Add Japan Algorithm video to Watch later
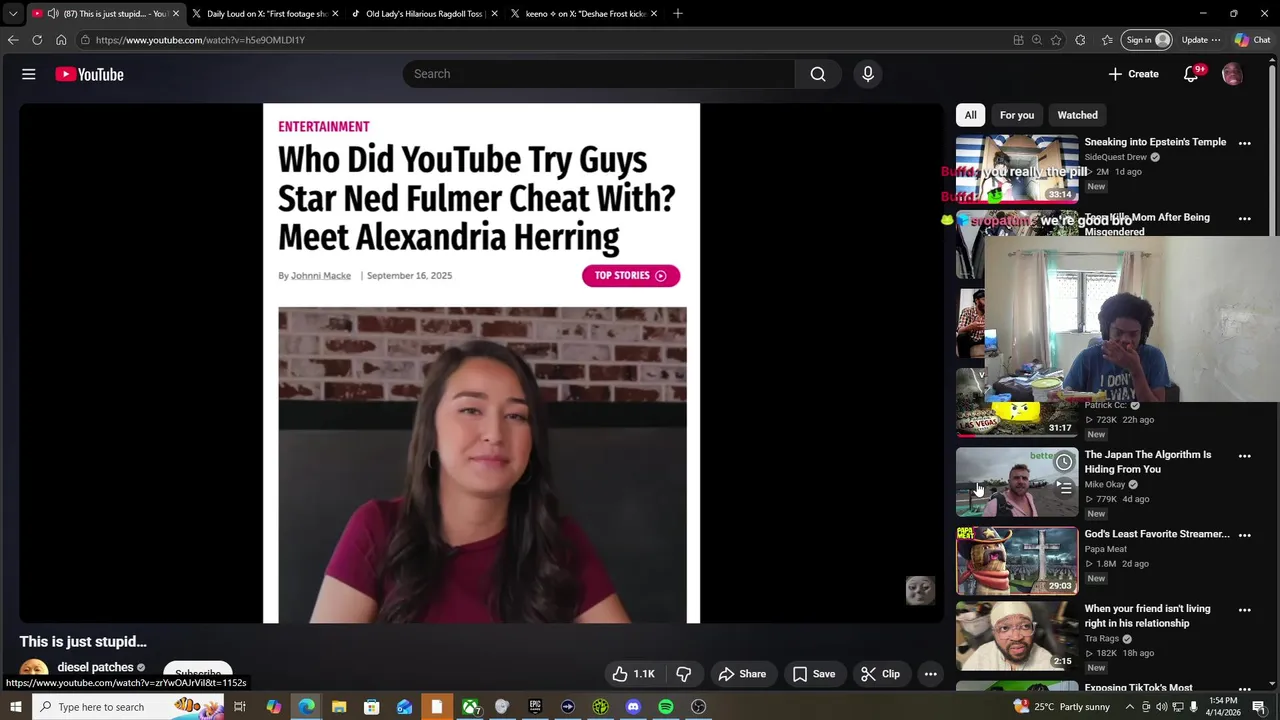 1064,462
